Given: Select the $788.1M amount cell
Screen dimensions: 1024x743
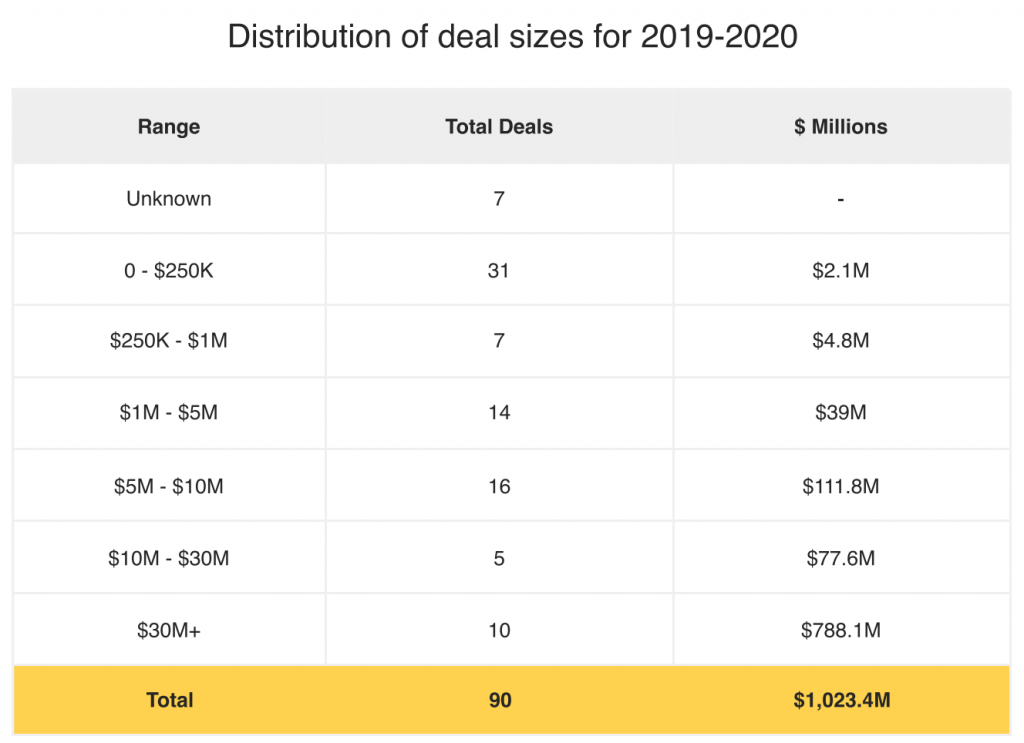Looking at the screenshot, I should pyautogui.click(x=841, y=630).
